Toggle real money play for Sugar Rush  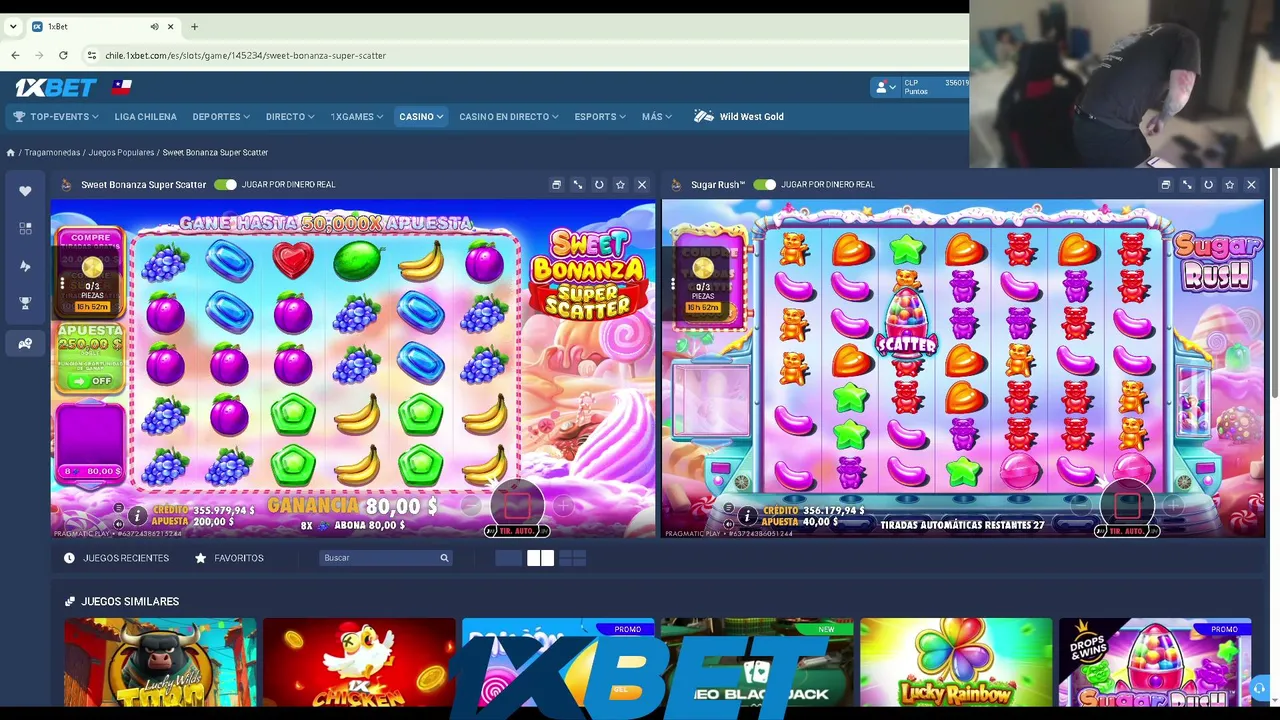click(765, 184)
